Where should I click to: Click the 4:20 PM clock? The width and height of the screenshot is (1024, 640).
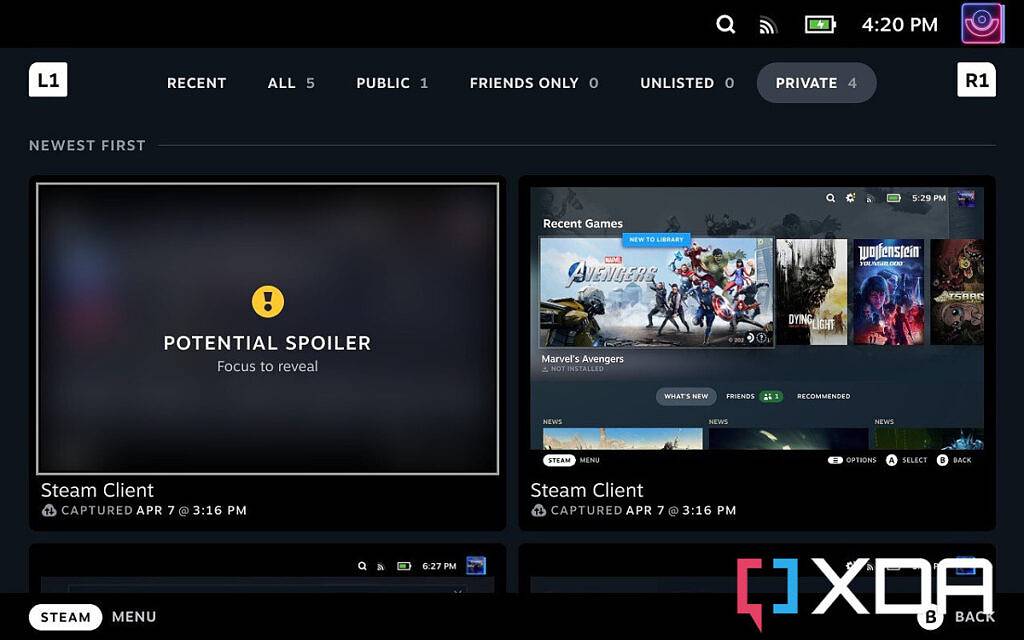coord(899,25)
